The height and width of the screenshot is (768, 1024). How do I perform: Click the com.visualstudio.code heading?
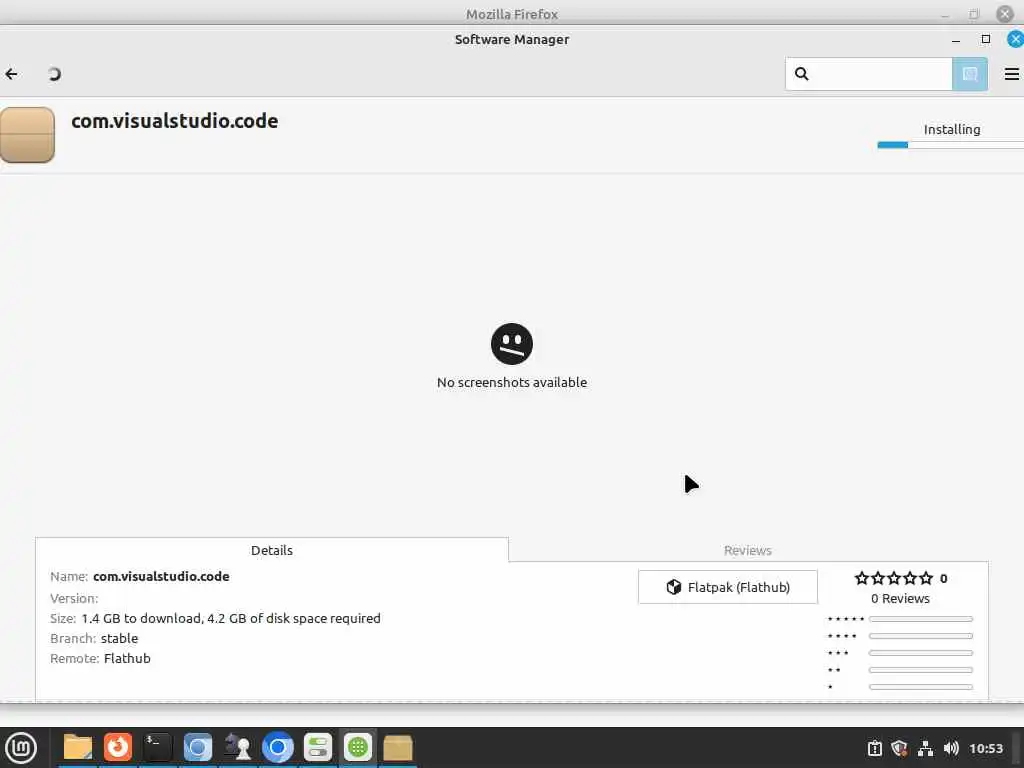174,121
